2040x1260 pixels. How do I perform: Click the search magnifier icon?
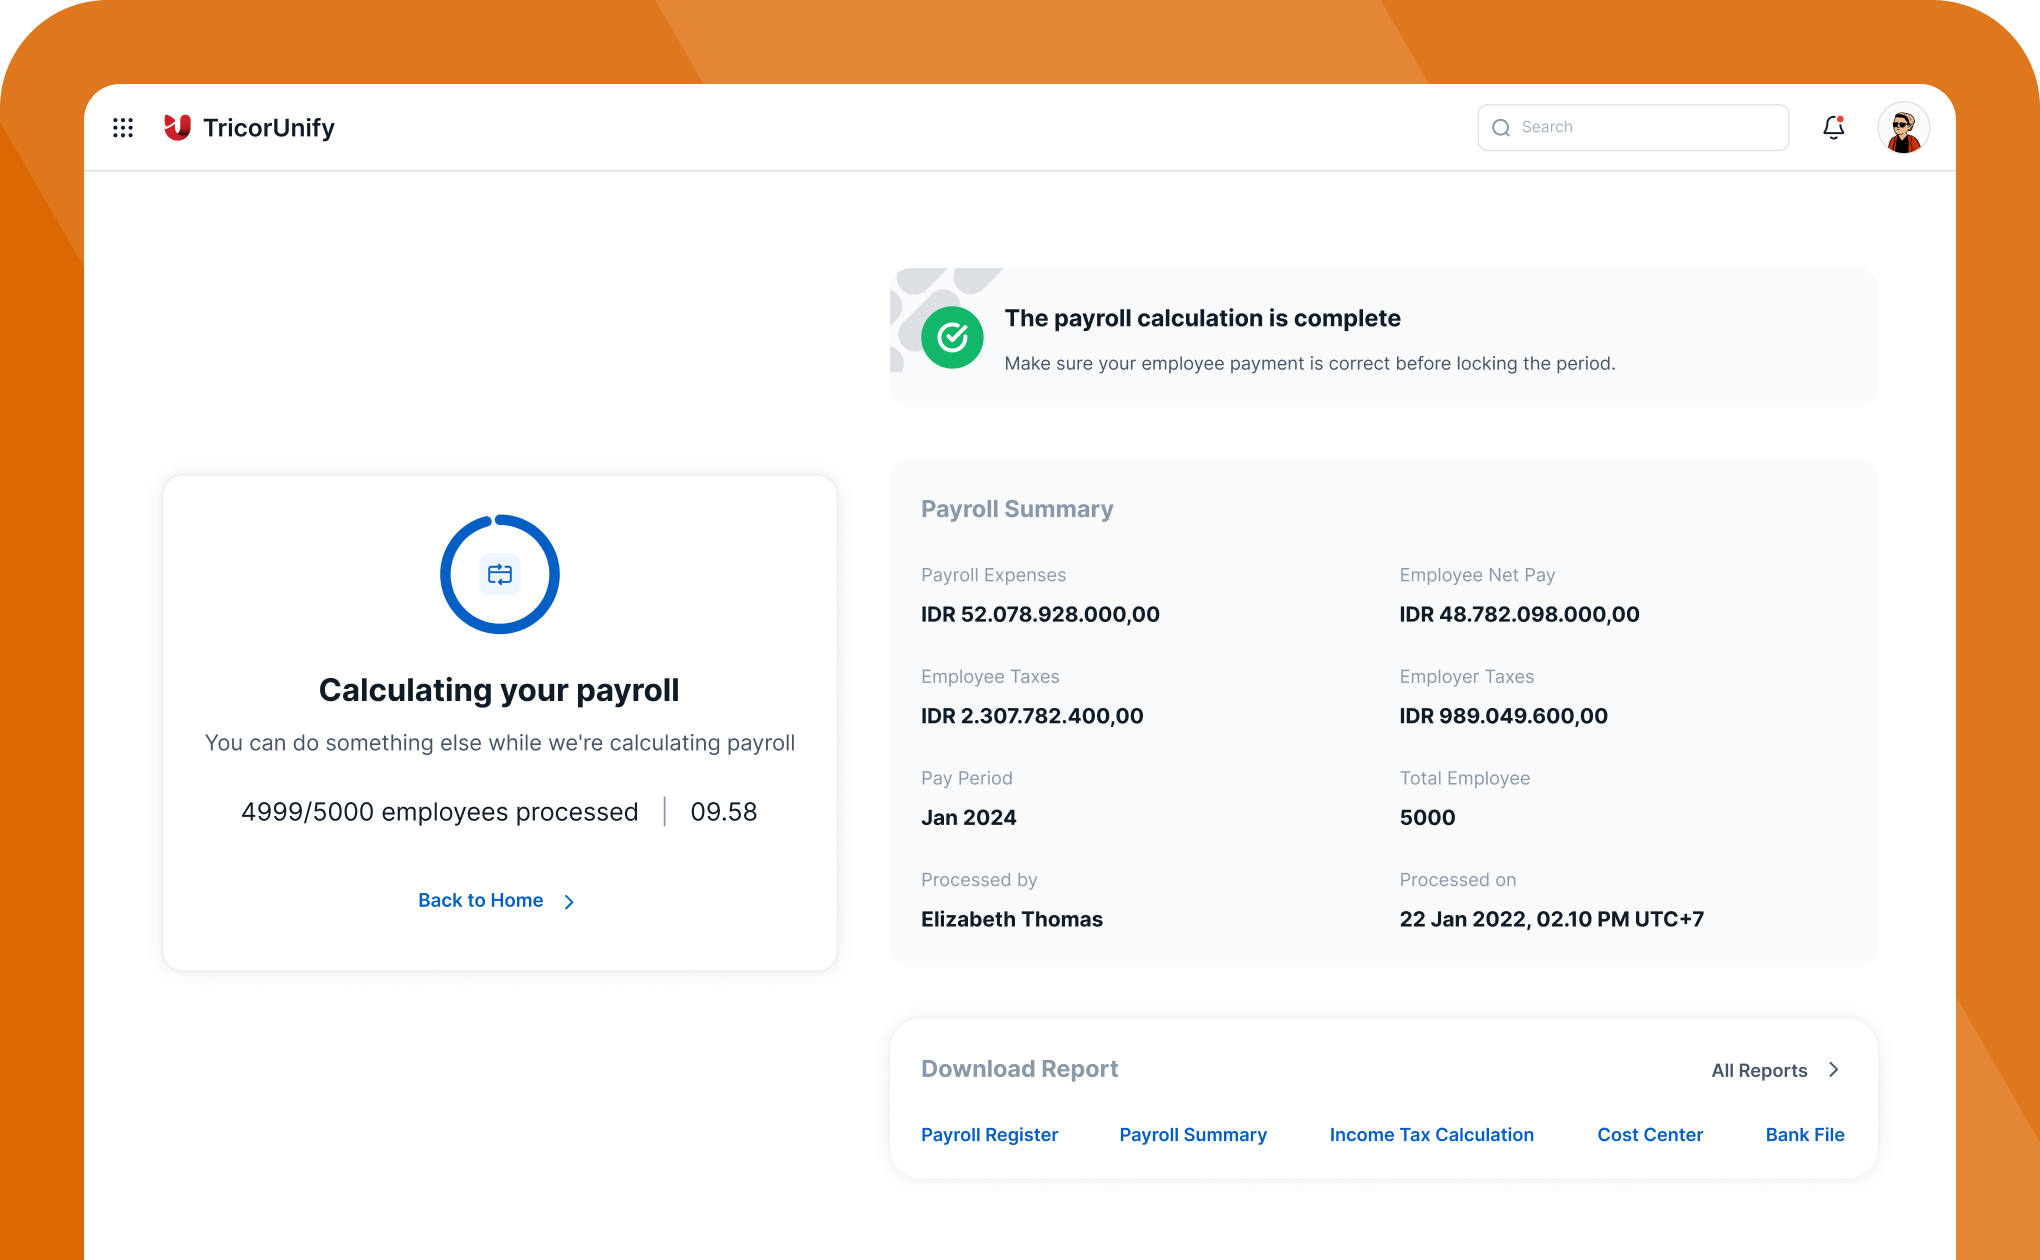coord(1501,127)
